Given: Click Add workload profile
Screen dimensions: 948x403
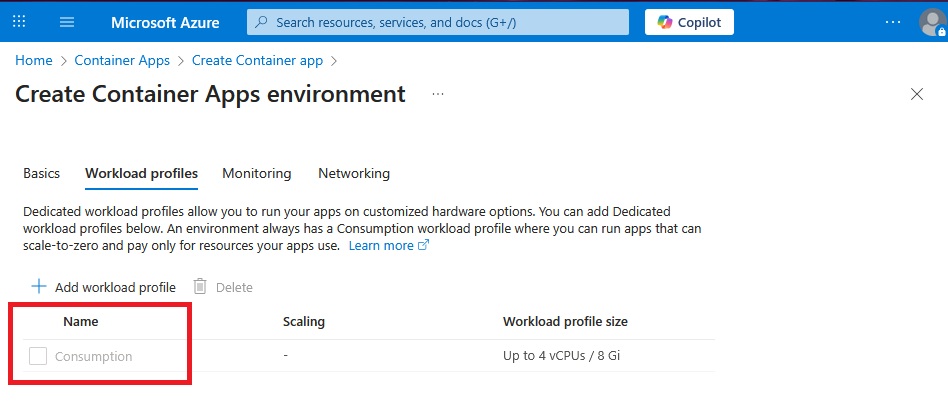Looking at the screenshot, I should [103, 287].
